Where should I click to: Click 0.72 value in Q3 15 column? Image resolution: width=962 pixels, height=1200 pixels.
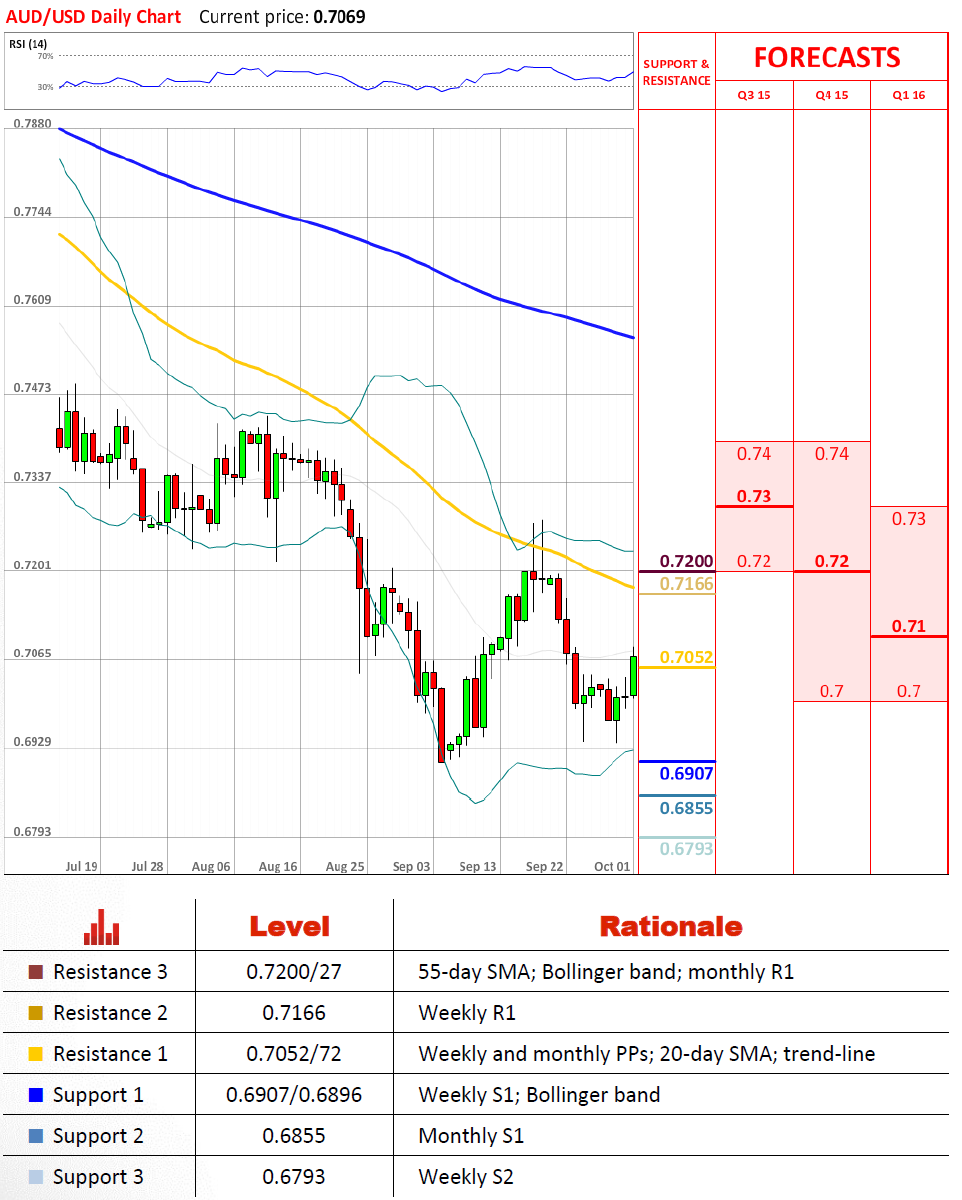[x=754, y=561]
